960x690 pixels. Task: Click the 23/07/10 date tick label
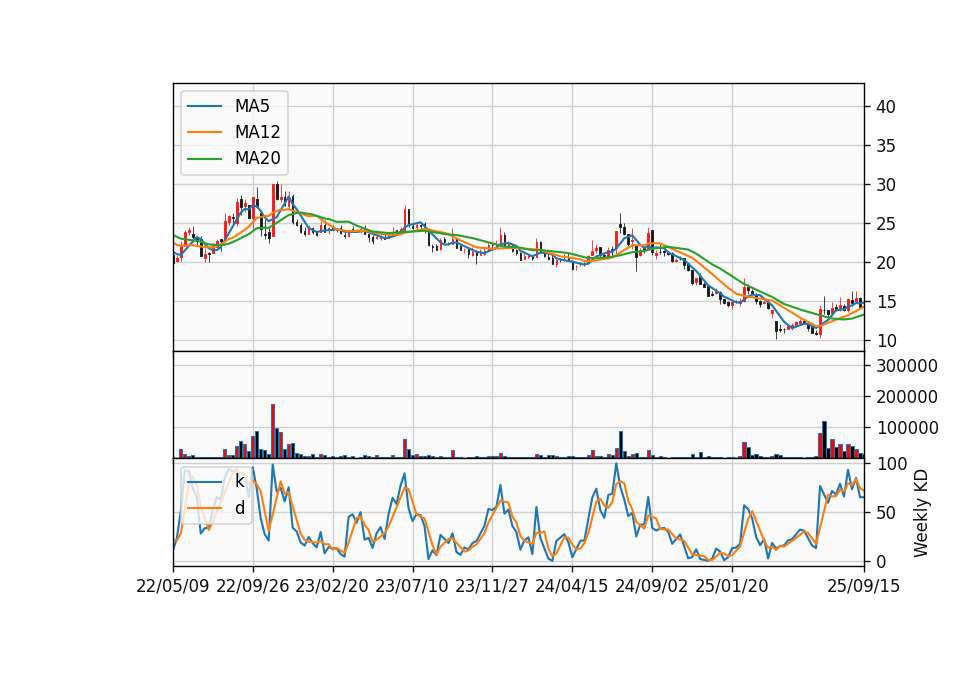pos(412,586)
